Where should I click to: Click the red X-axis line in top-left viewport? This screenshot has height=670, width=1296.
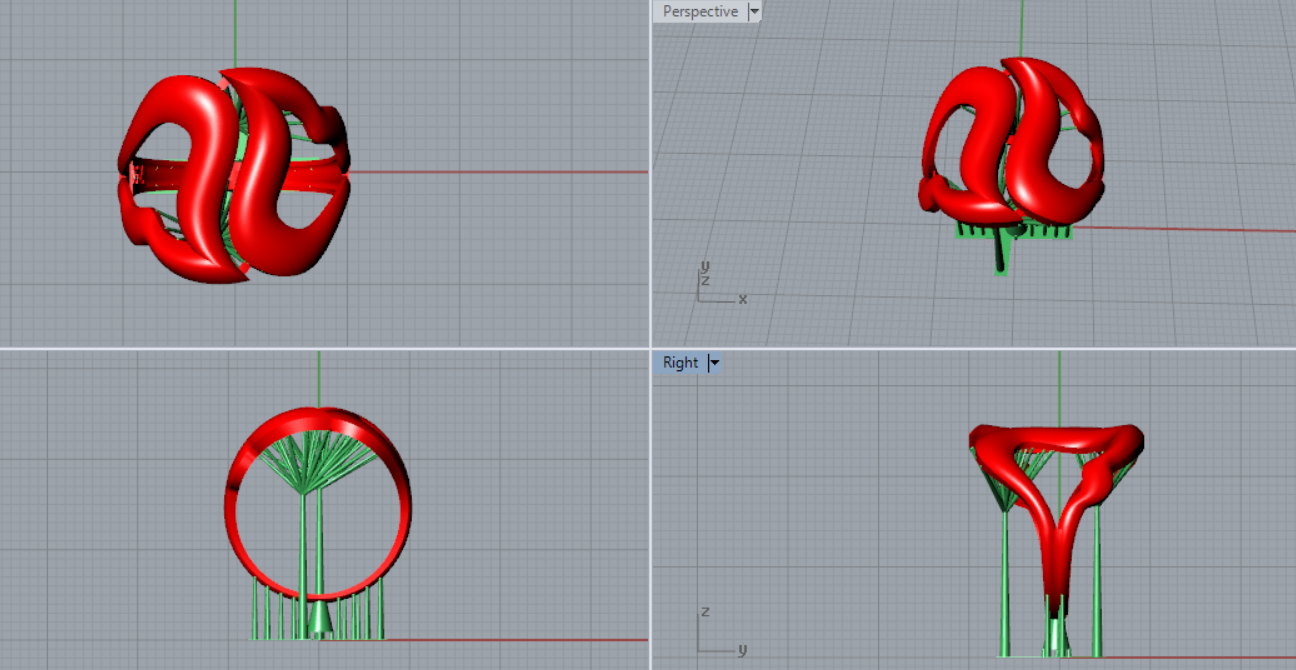pyautogui.click(x=500, y=172)
